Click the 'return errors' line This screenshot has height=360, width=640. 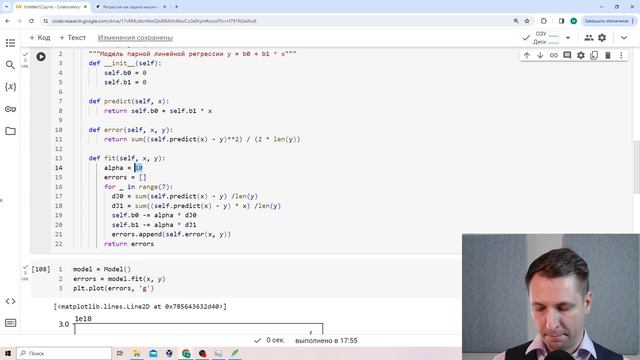tap(129, 244)
